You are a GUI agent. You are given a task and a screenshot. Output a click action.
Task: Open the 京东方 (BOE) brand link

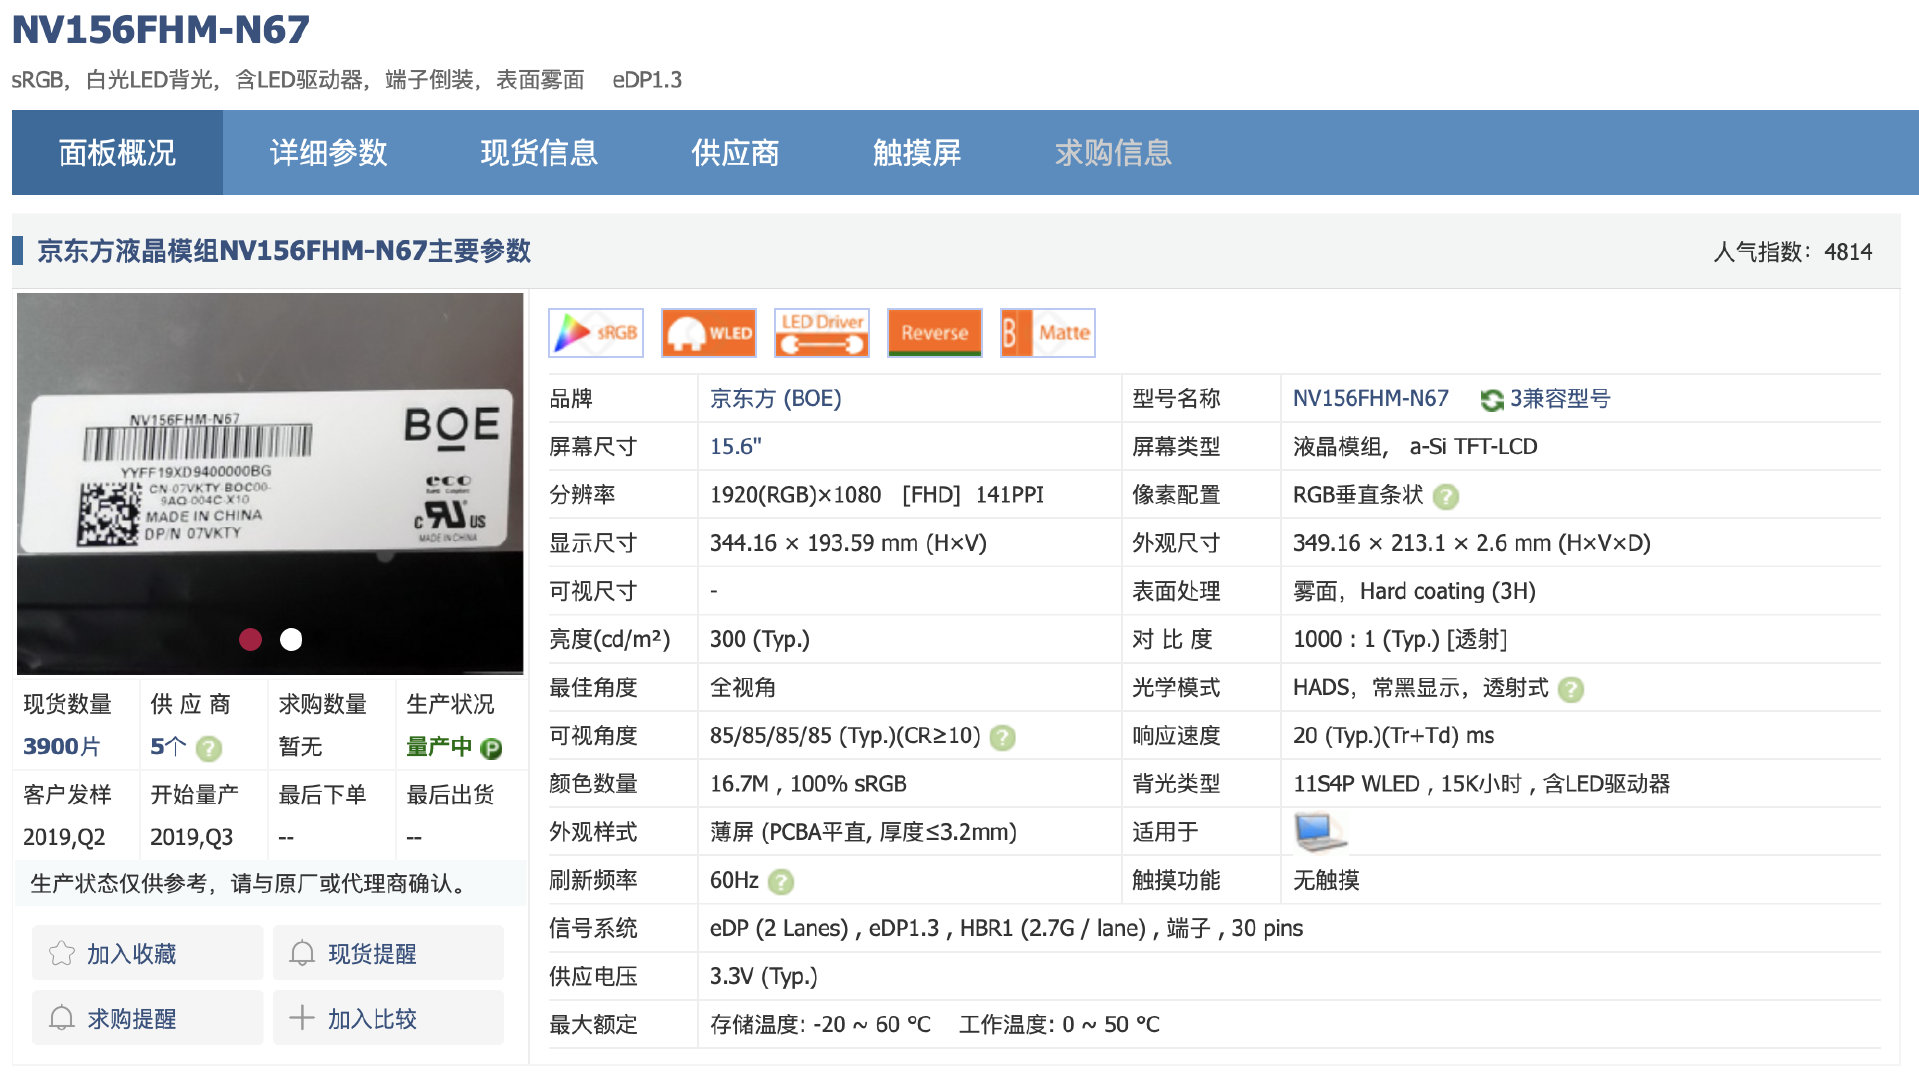[x=775, y=398]
